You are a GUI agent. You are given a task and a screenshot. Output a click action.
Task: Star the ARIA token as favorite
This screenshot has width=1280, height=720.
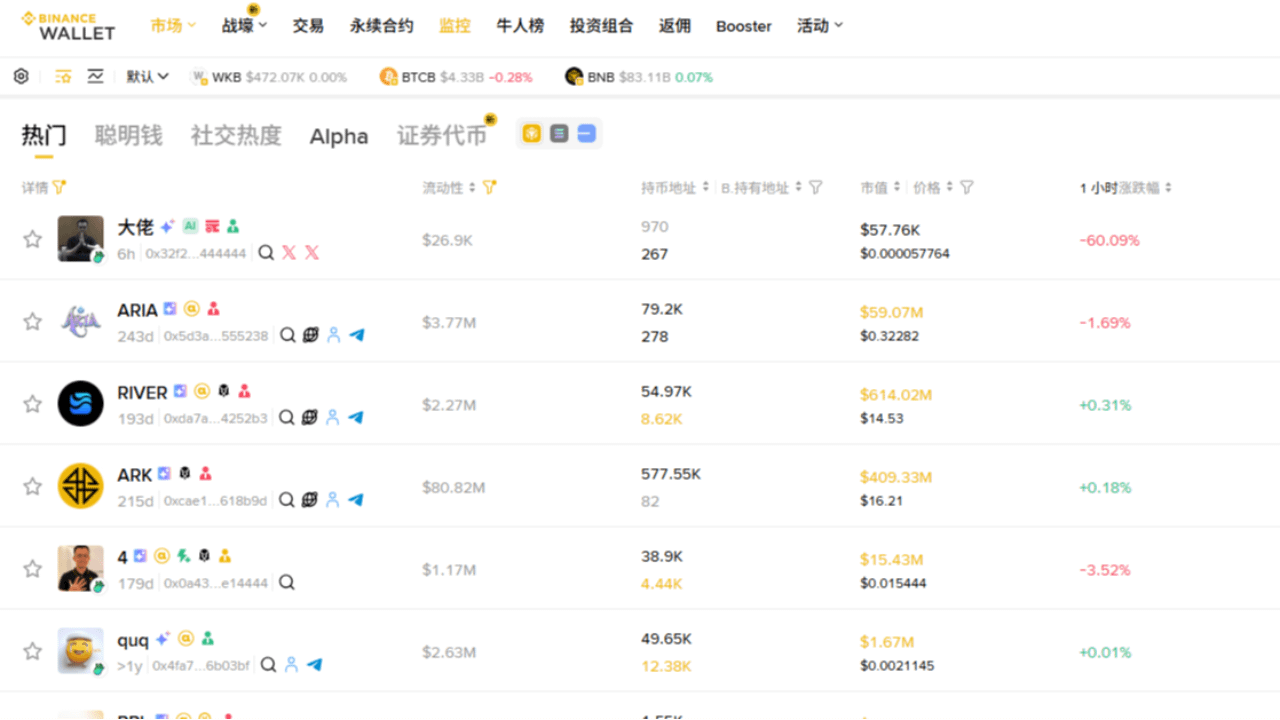(x=33, y=321)
